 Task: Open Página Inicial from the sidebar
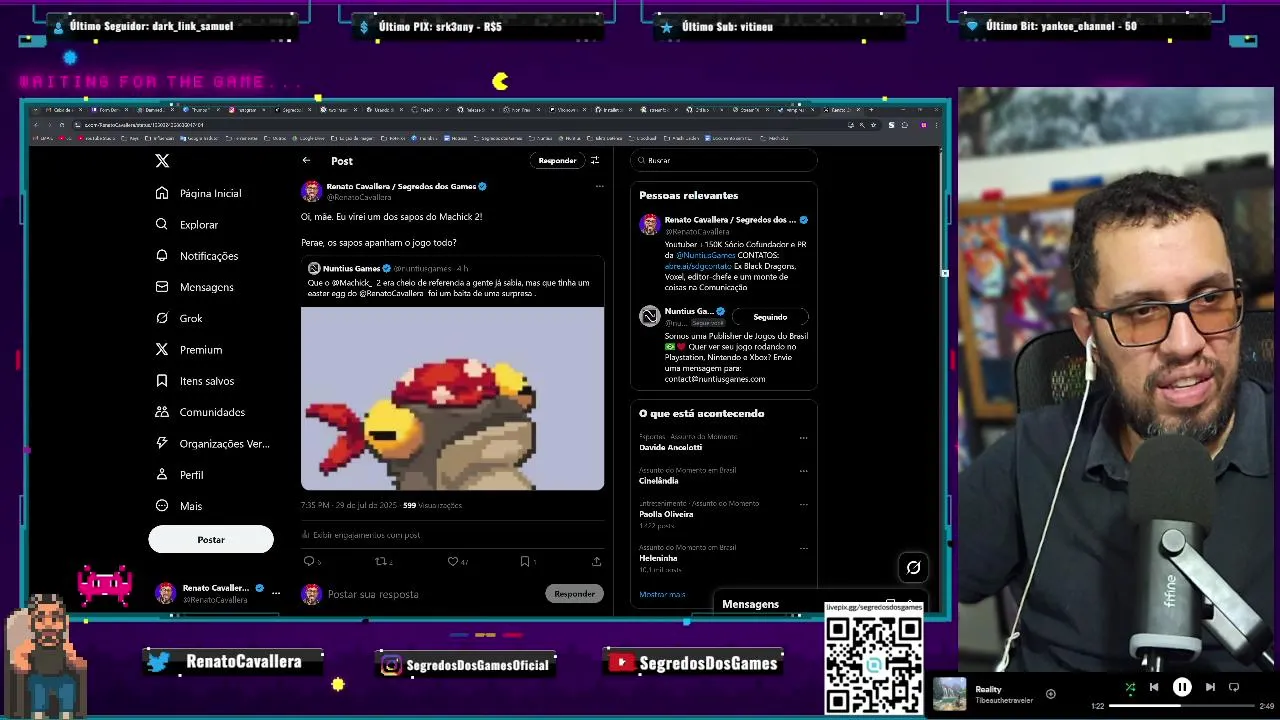199,193
